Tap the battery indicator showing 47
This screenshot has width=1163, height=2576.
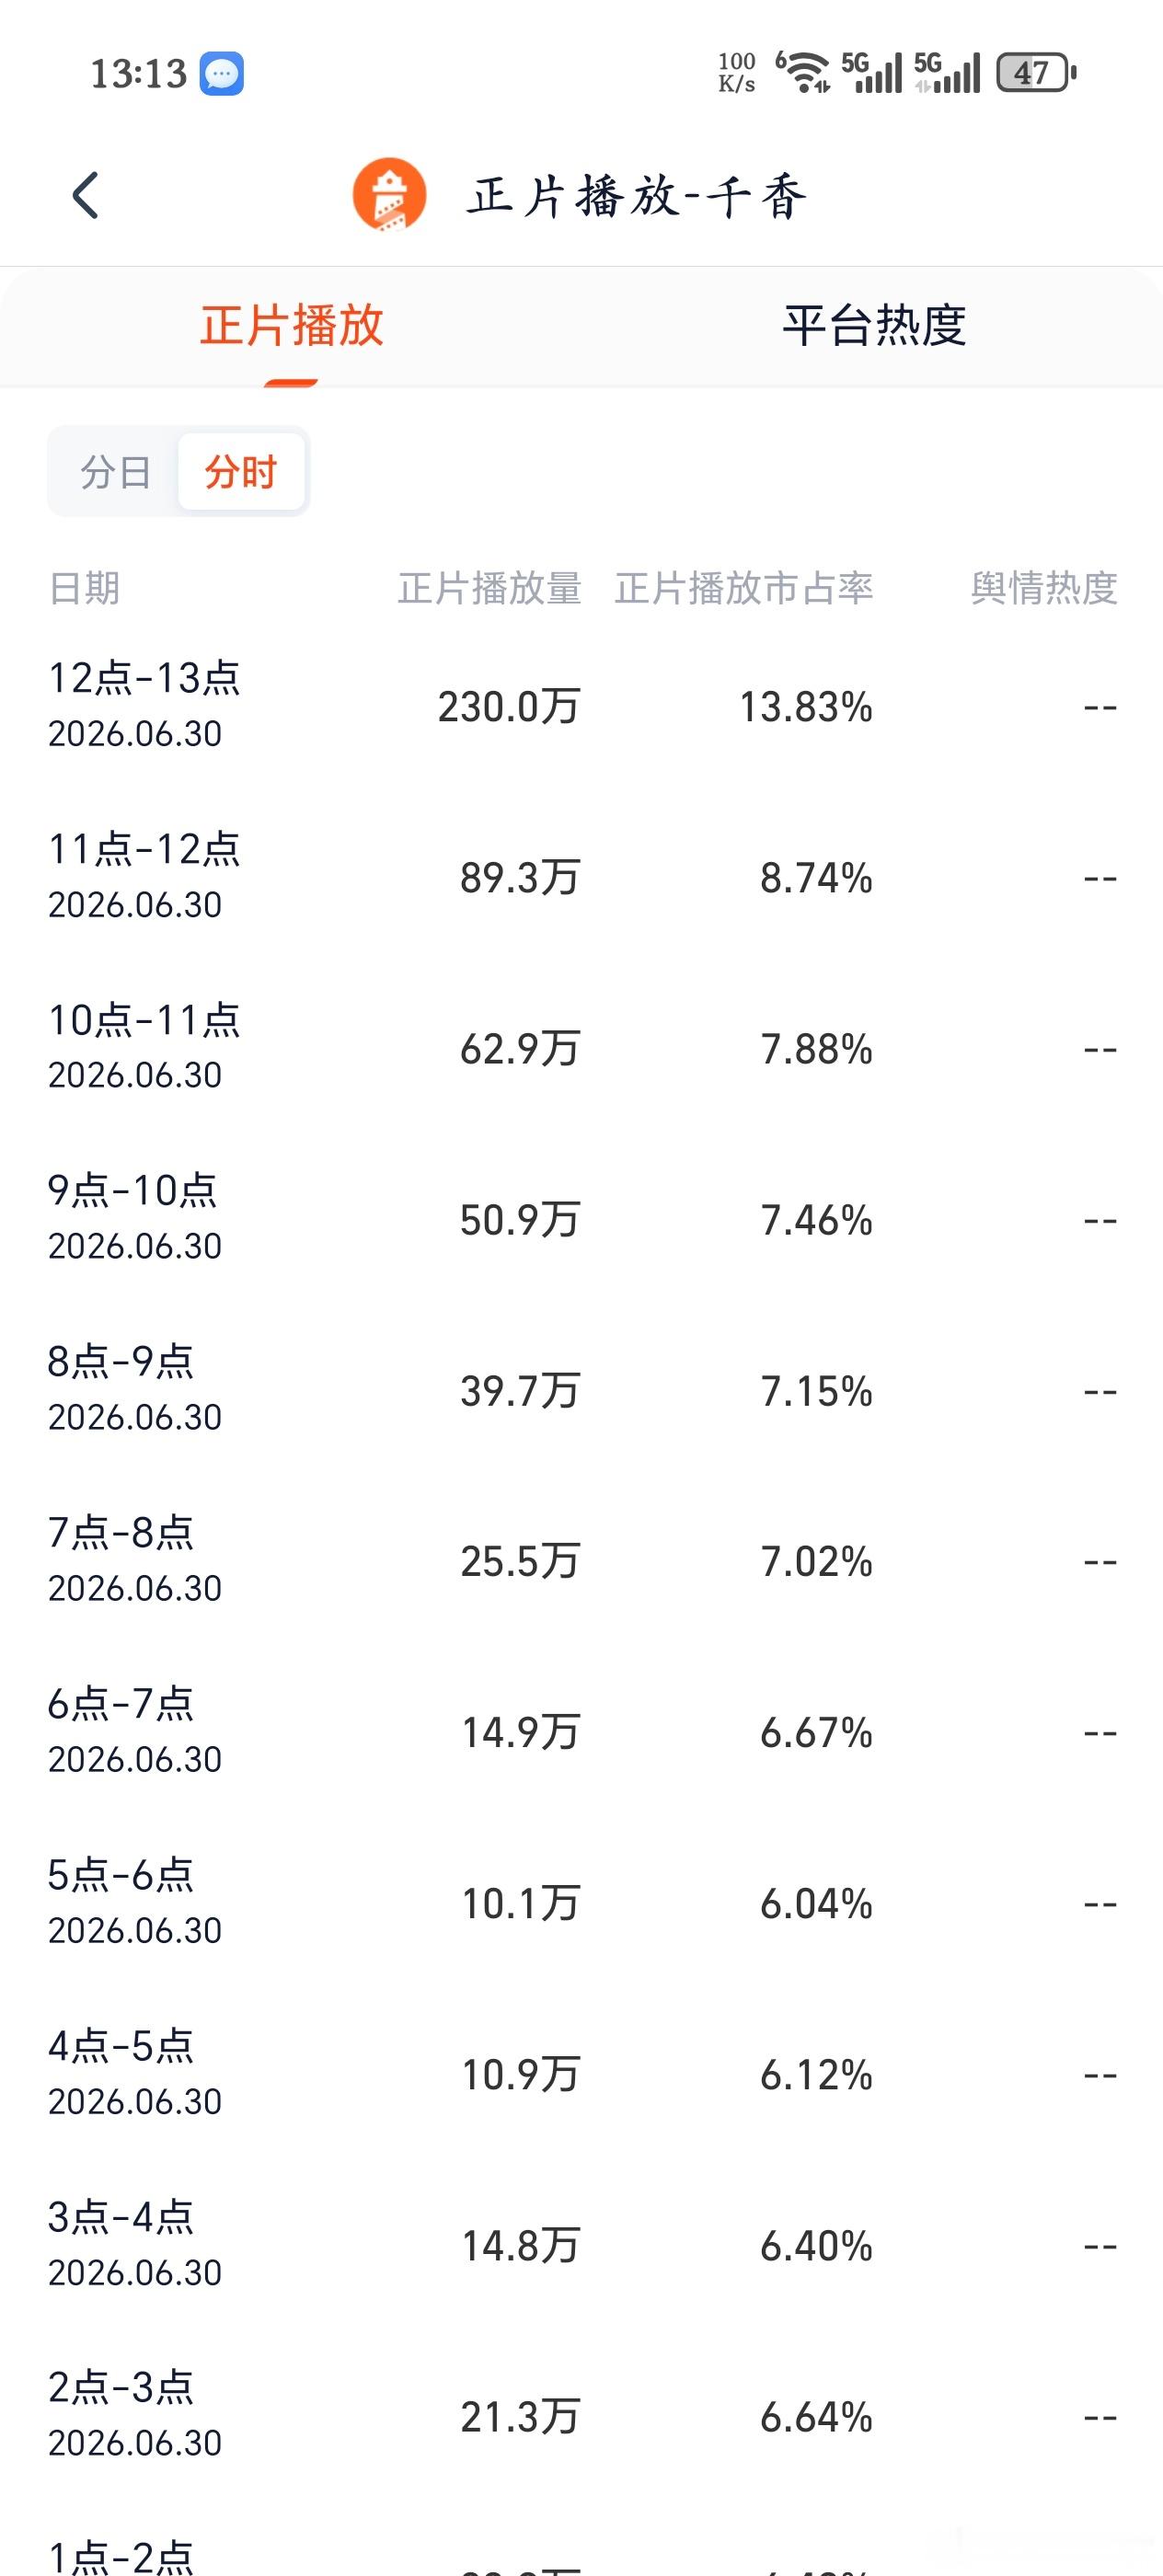tap(1036, 73)
